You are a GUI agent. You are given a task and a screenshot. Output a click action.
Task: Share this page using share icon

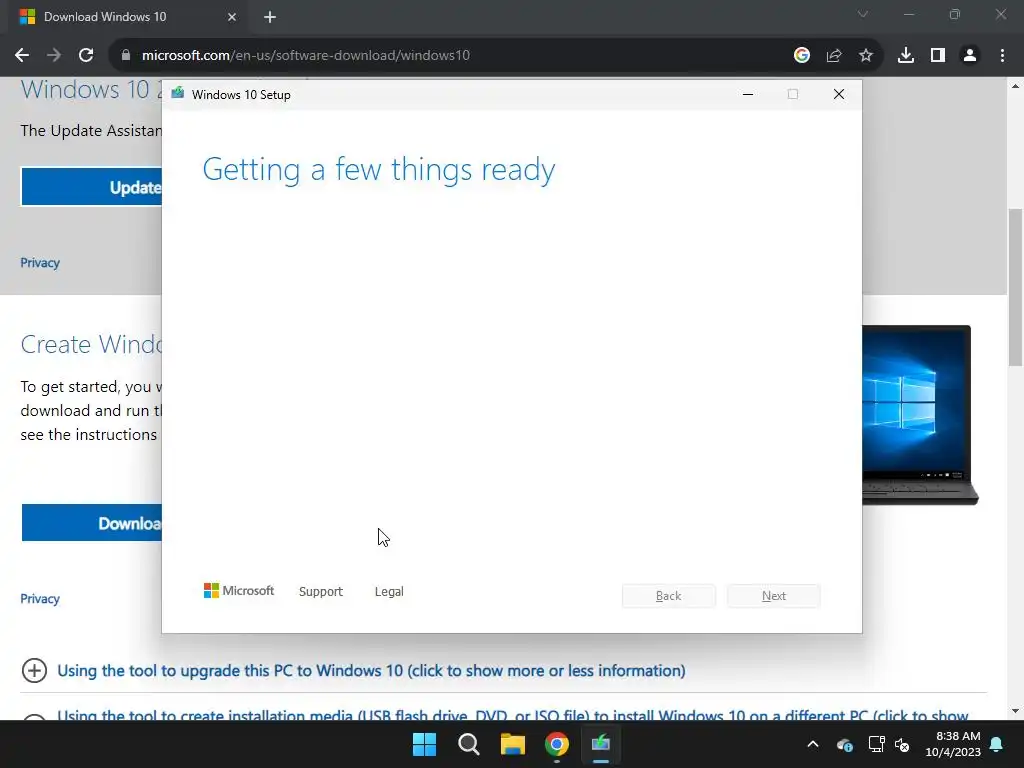click(x=834, y=56)
